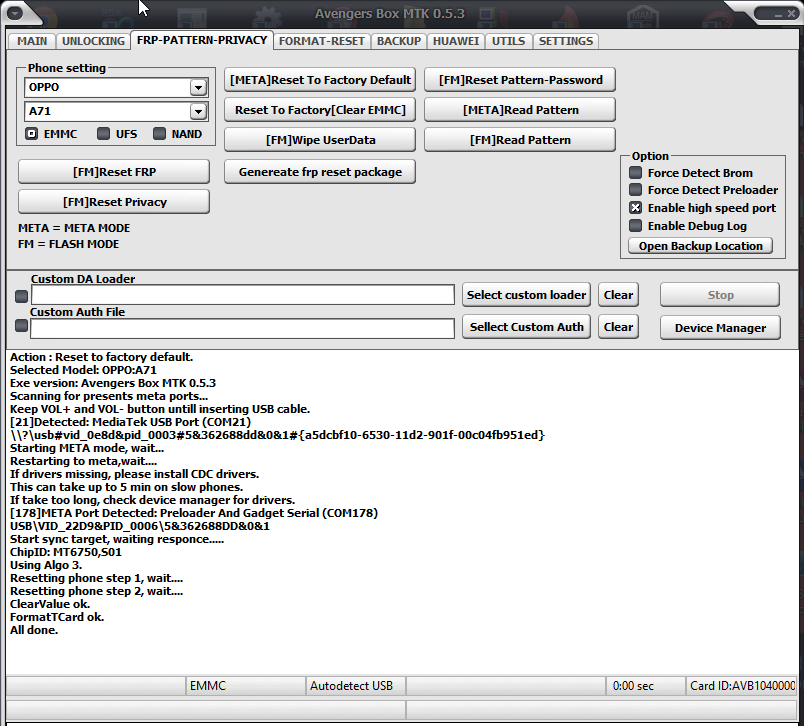This screenshot has height=726, width=804.
Task: Click the Stop button
Action: point(720,295)
